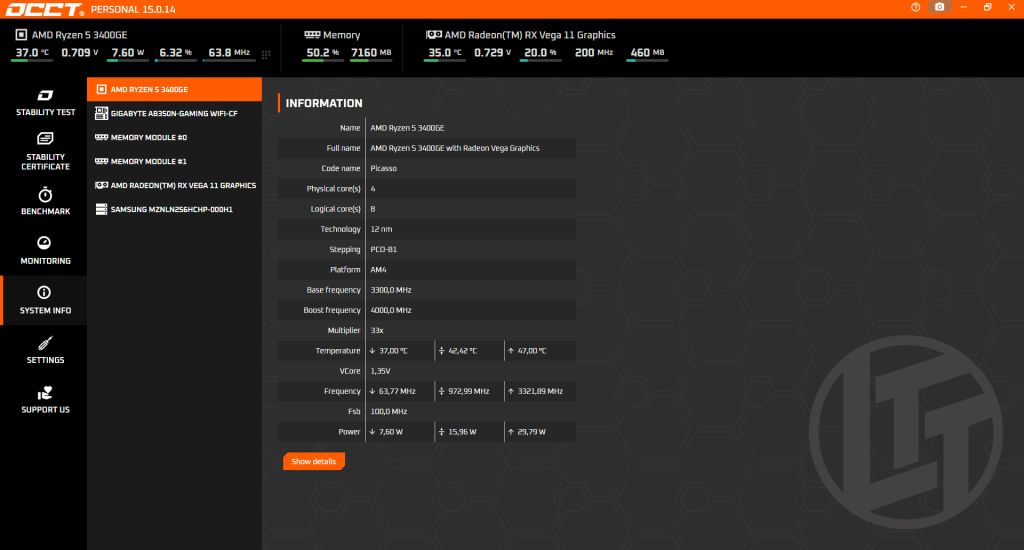Click the GPU temperature 35.0 °C readout
Viewport: 1024px width, 550px height.
pos(445,53)
